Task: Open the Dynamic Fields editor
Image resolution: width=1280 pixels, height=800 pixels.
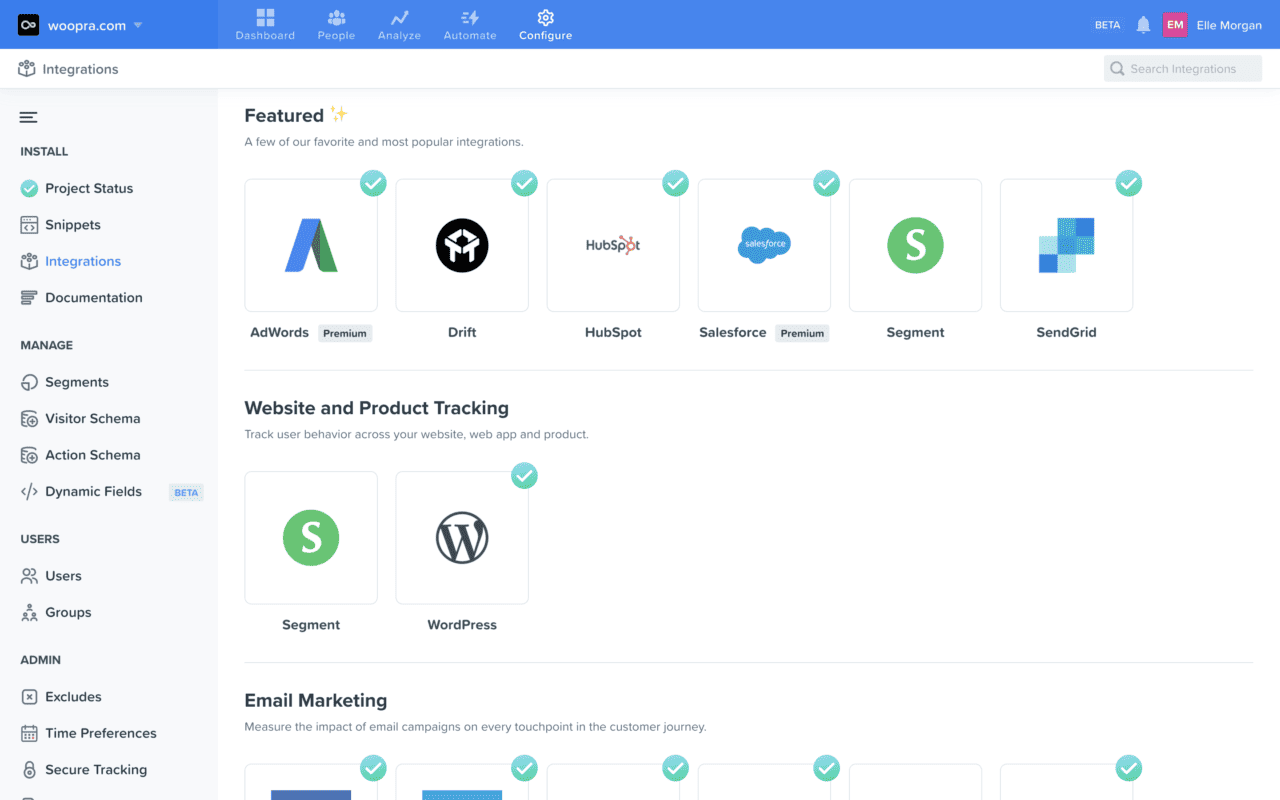Action: pos(94,491)
